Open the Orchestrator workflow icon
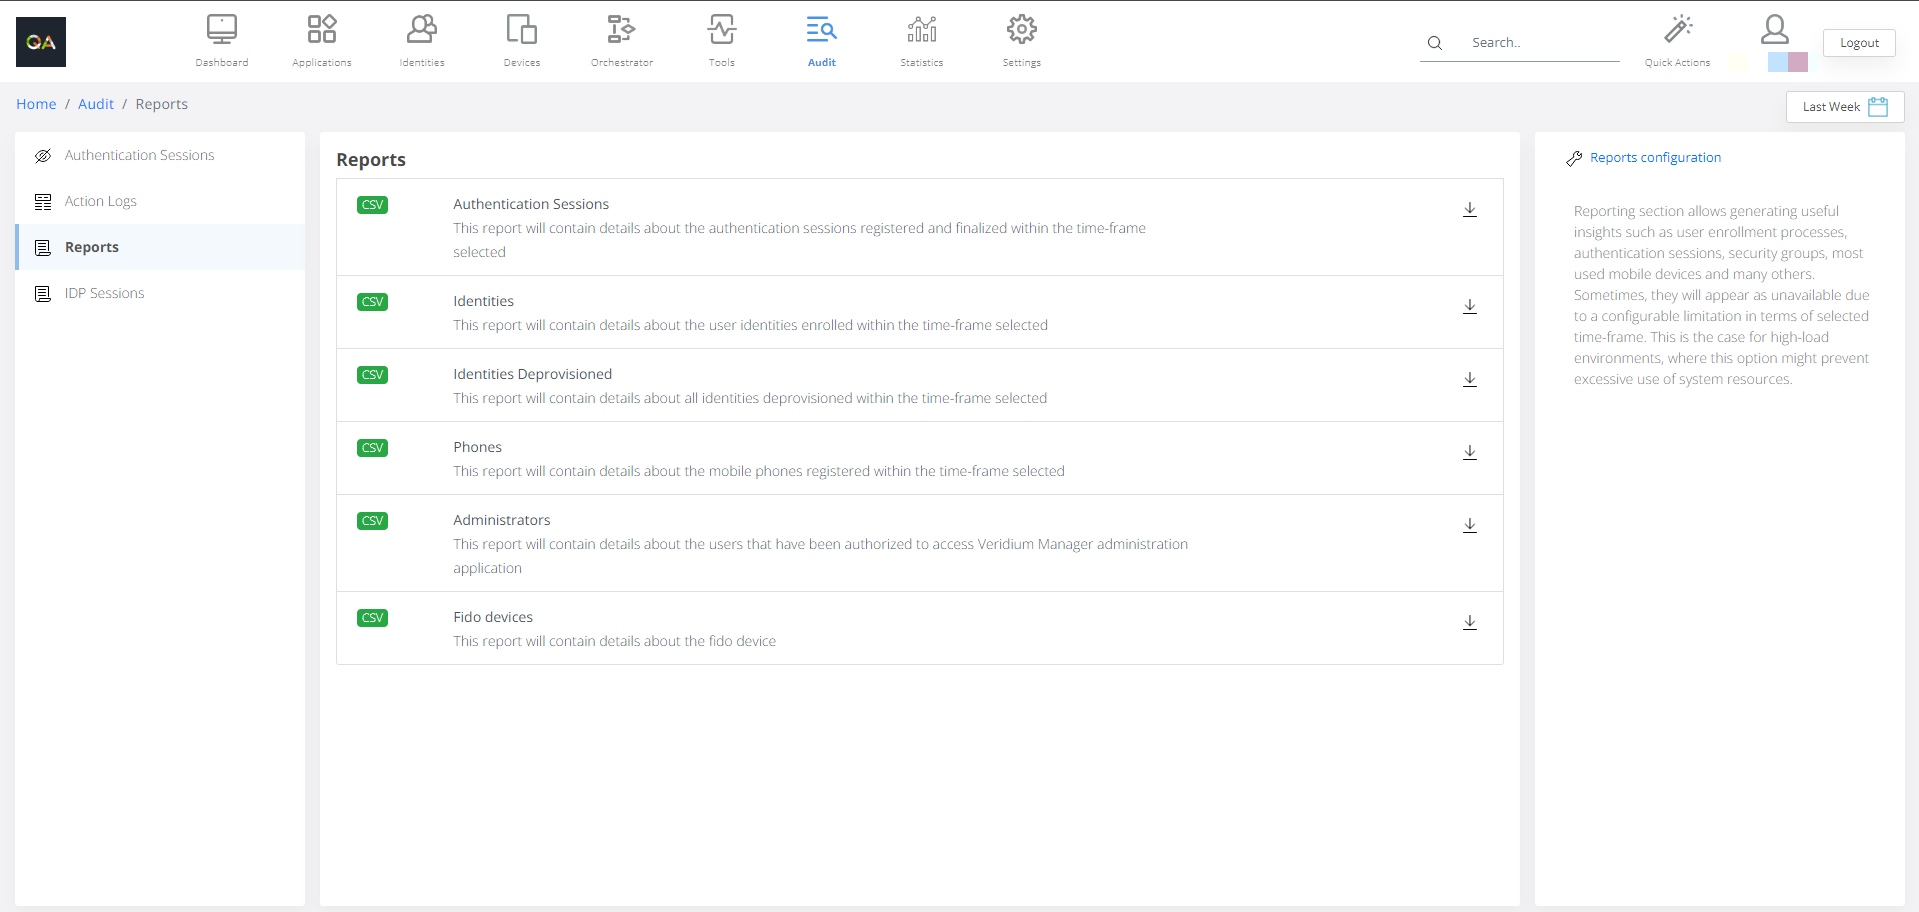1919x912 pixels. [621, 30]
